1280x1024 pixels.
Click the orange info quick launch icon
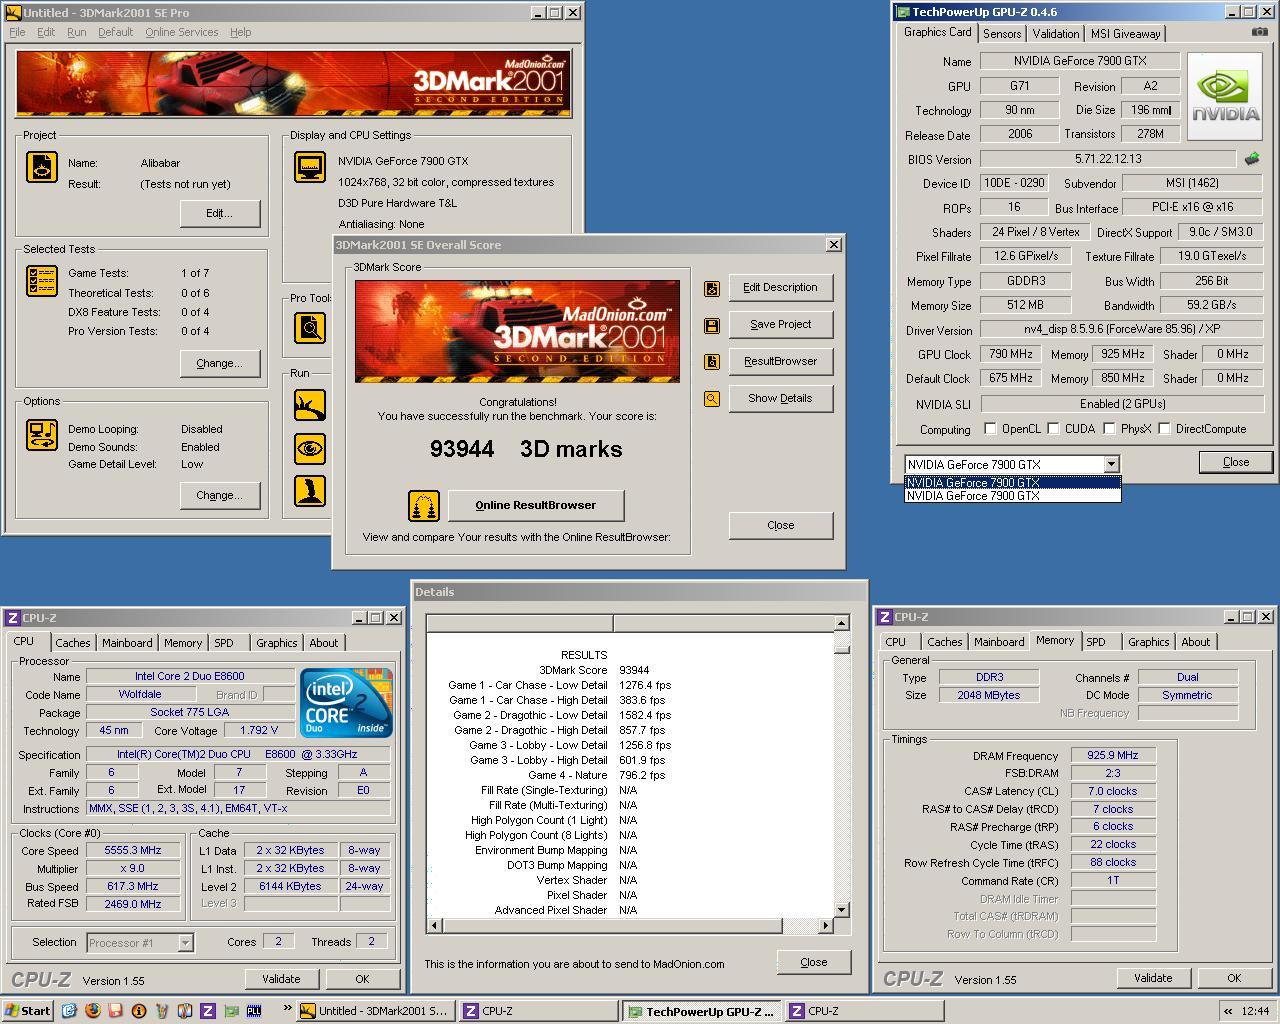click(139, 1011)
